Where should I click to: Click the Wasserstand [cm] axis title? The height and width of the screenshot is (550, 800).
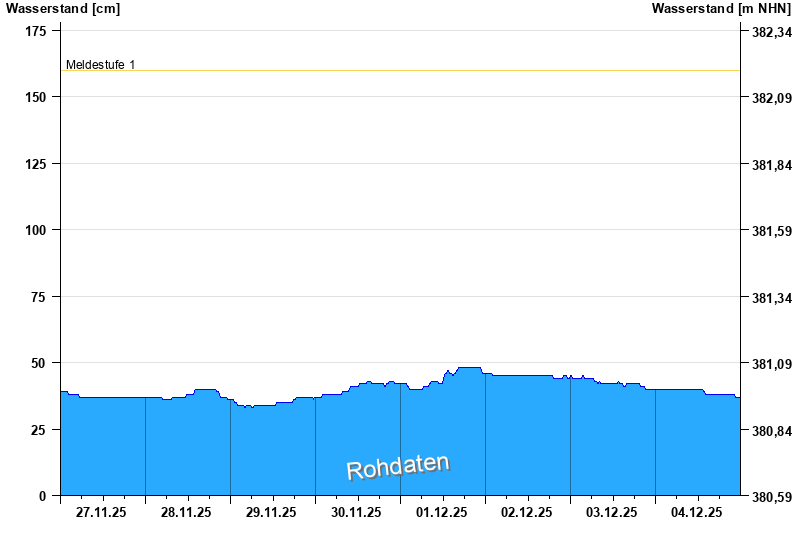63,9
